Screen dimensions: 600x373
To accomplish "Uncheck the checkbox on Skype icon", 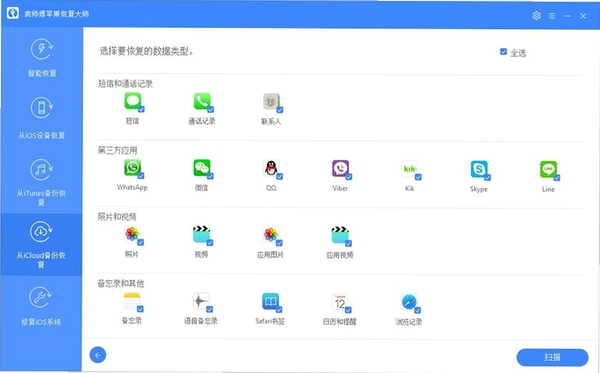I will (488, 177).
